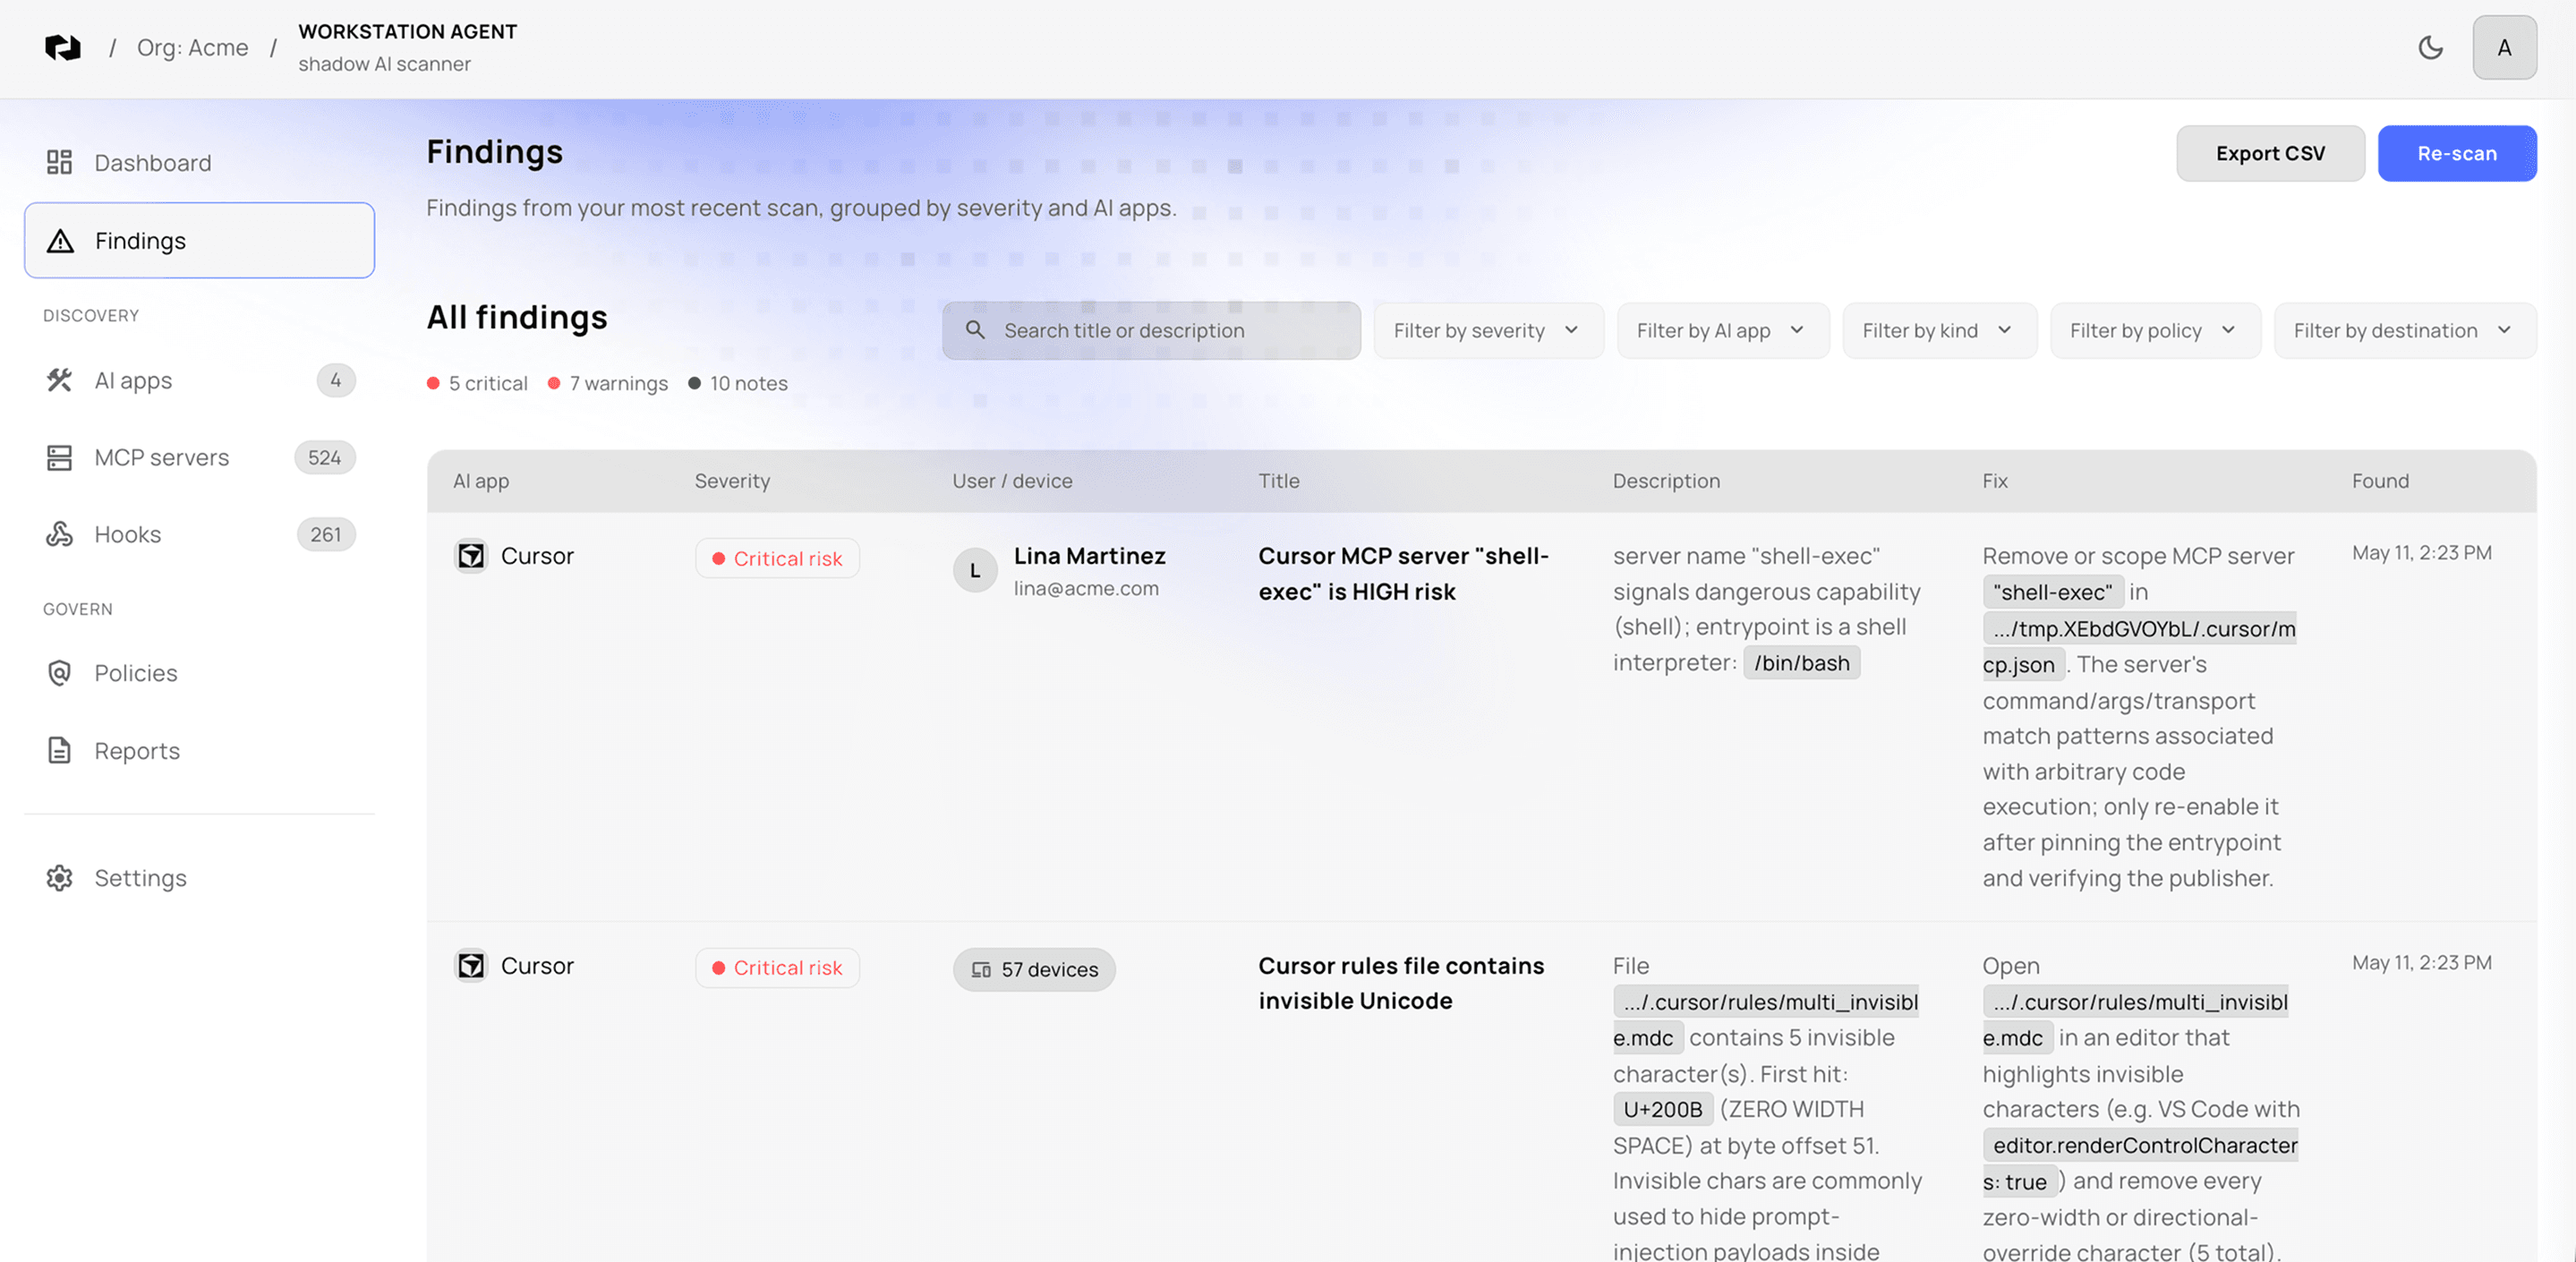Click the search magnifier icon

(x=975, y=330)
